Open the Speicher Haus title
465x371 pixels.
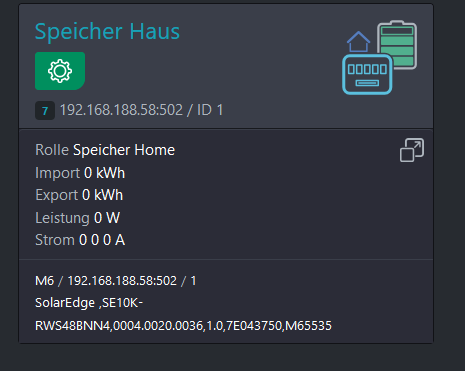click(x=107, y=32)
